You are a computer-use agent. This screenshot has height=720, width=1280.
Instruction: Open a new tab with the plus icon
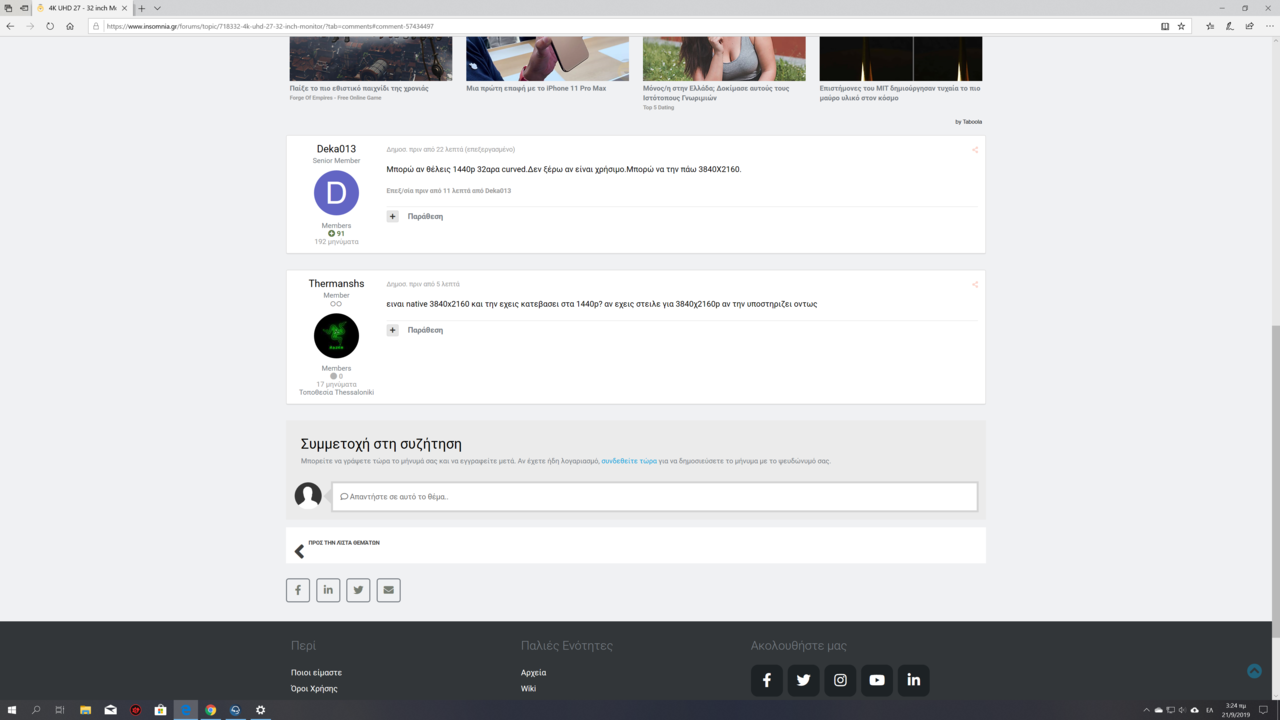pos(141,8)
